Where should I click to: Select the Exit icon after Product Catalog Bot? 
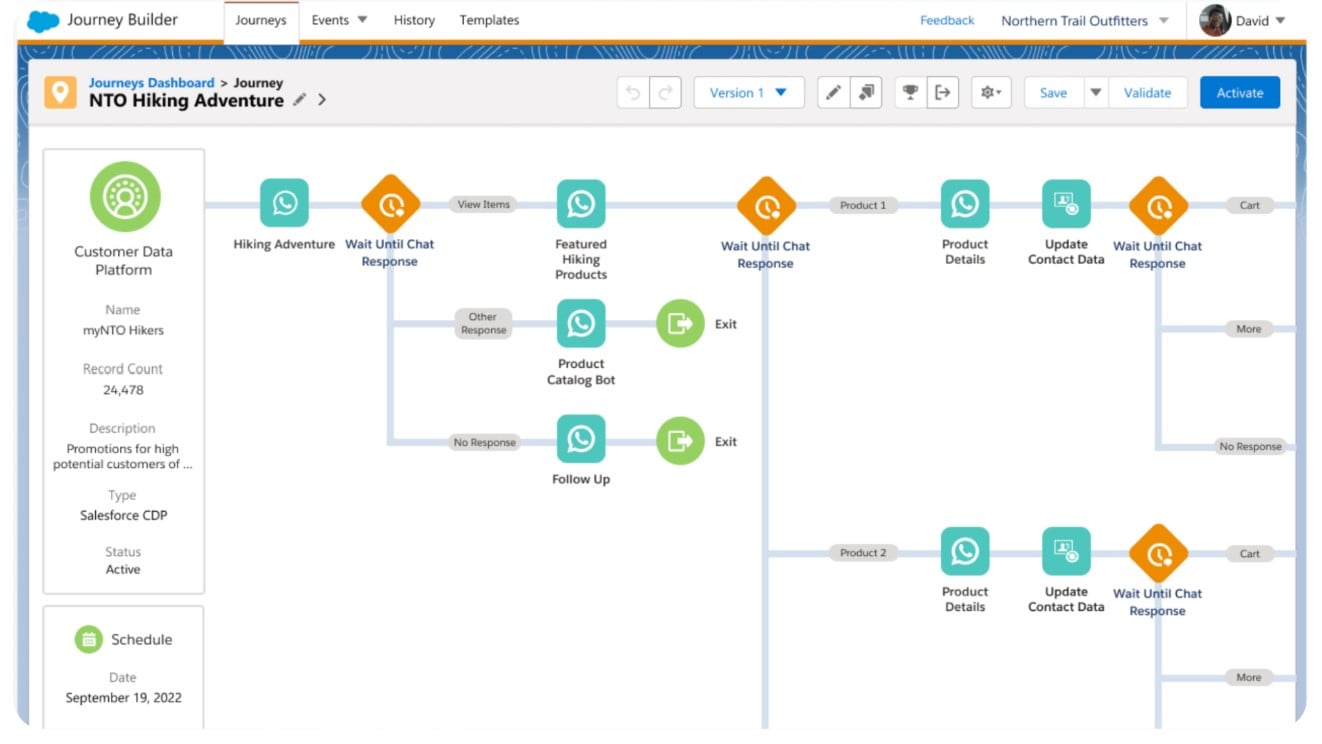click(679, 324)
